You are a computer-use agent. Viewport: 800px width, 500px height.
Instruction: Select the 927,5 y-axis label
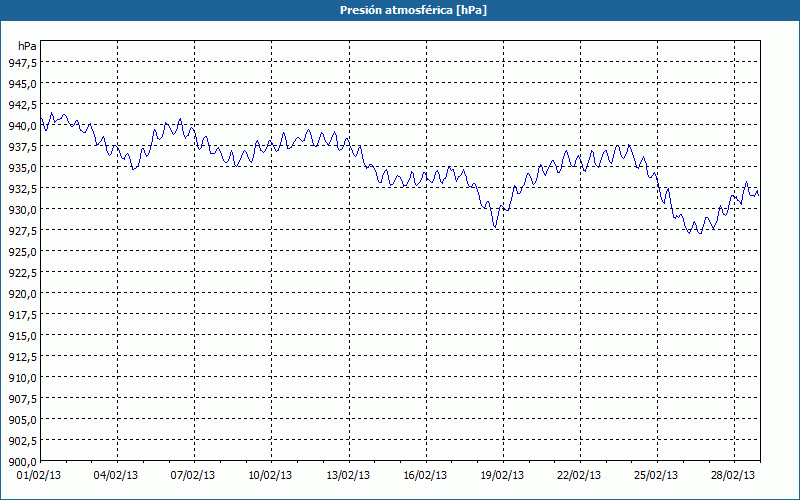(22, 230)
